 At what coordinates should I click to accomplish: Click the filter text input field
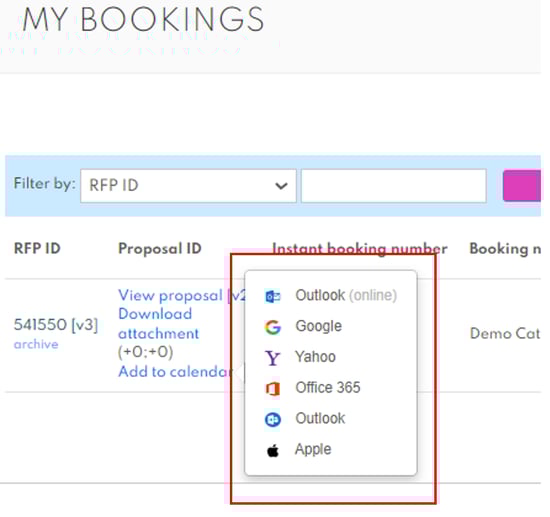point(394,186)
